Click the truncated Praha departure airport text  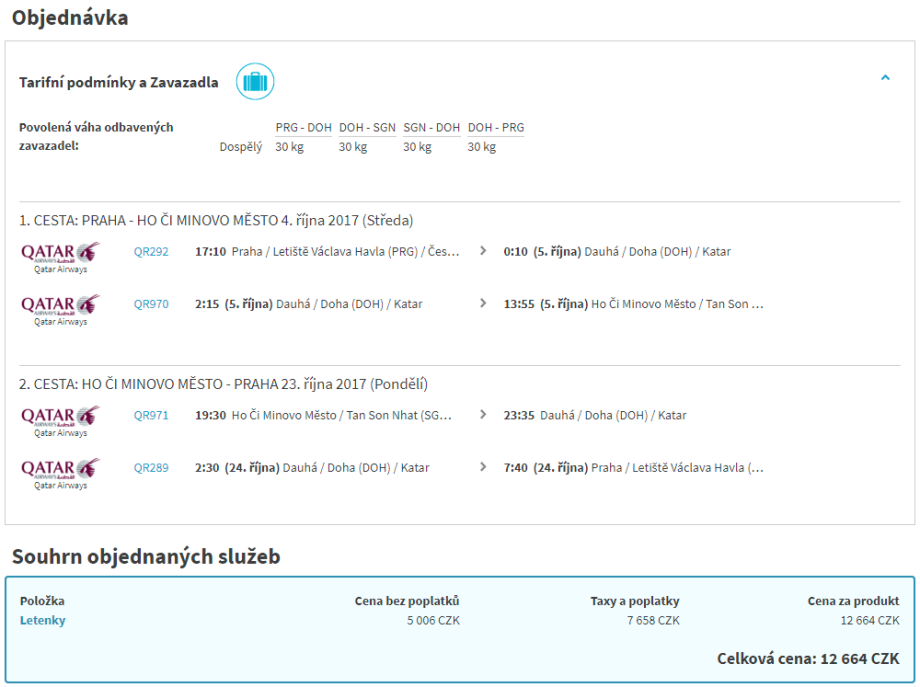point(346,252)
